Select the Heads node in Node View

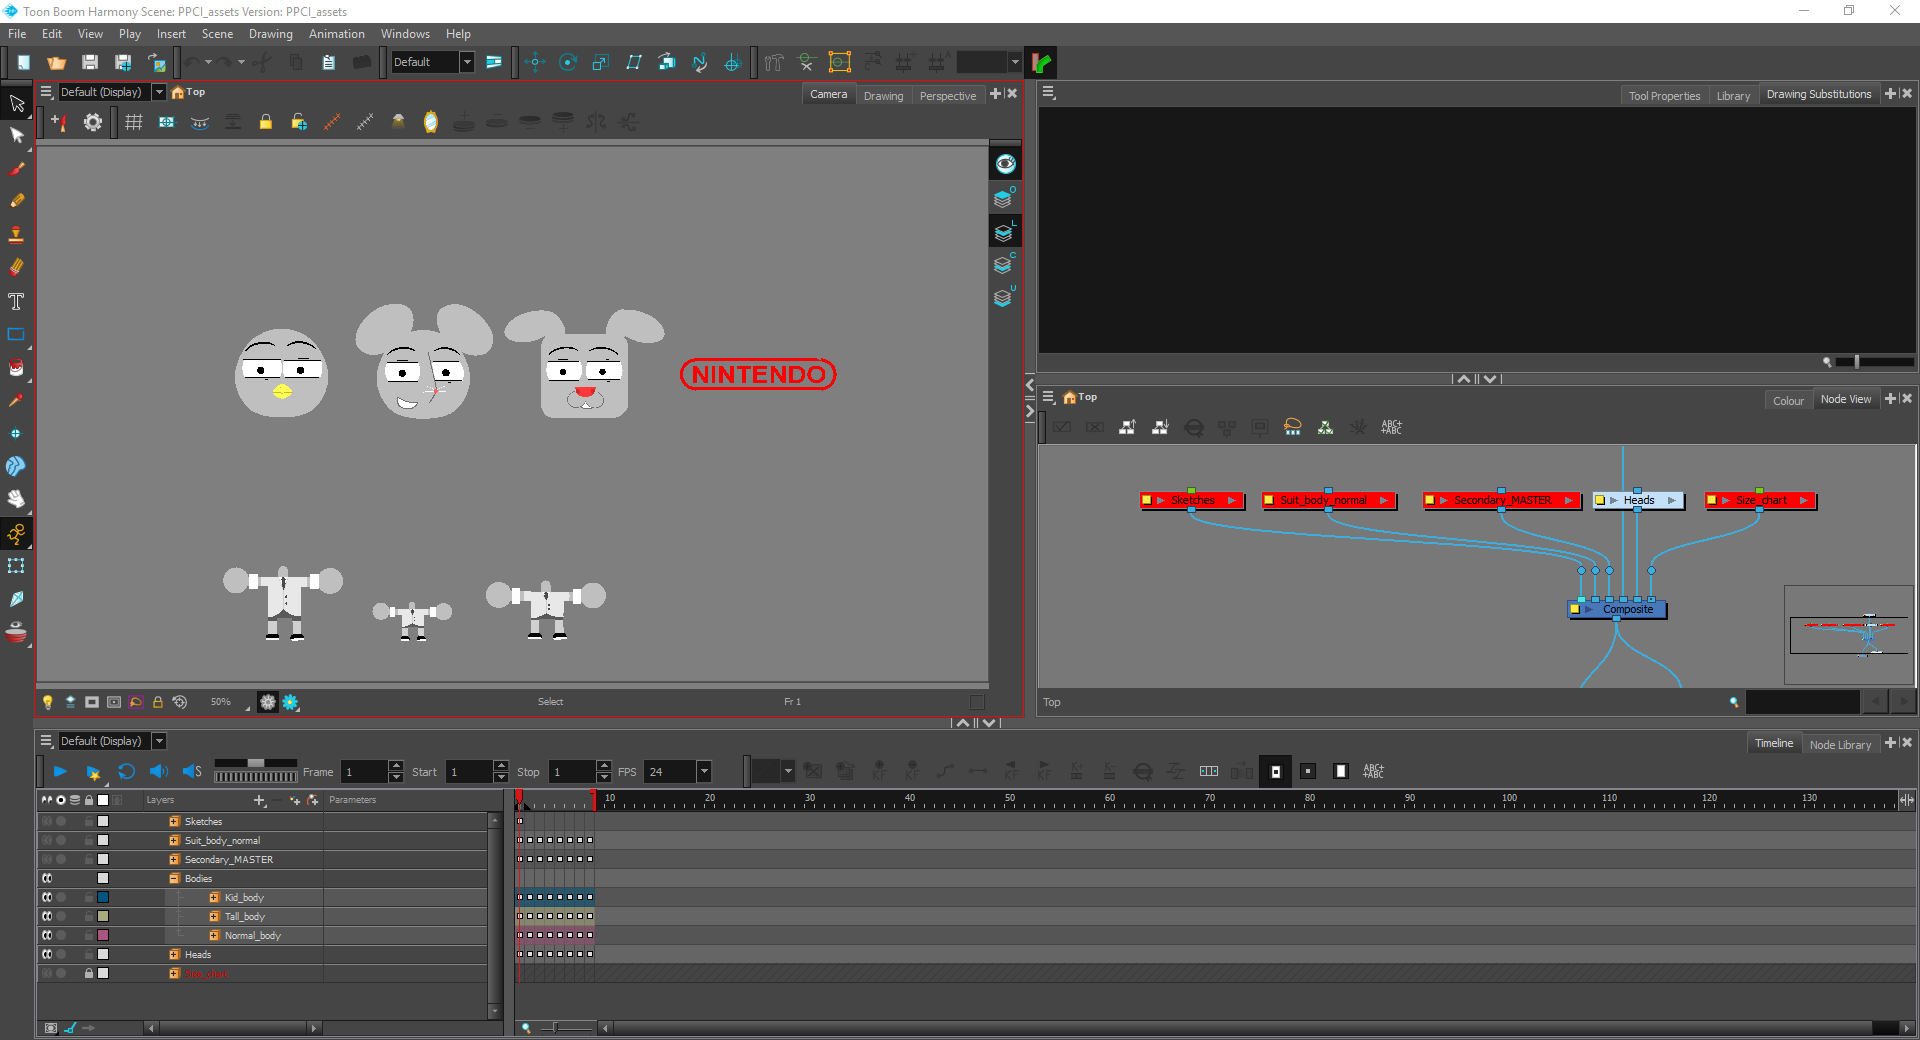pyautogui.click(x=1639, y=500)
